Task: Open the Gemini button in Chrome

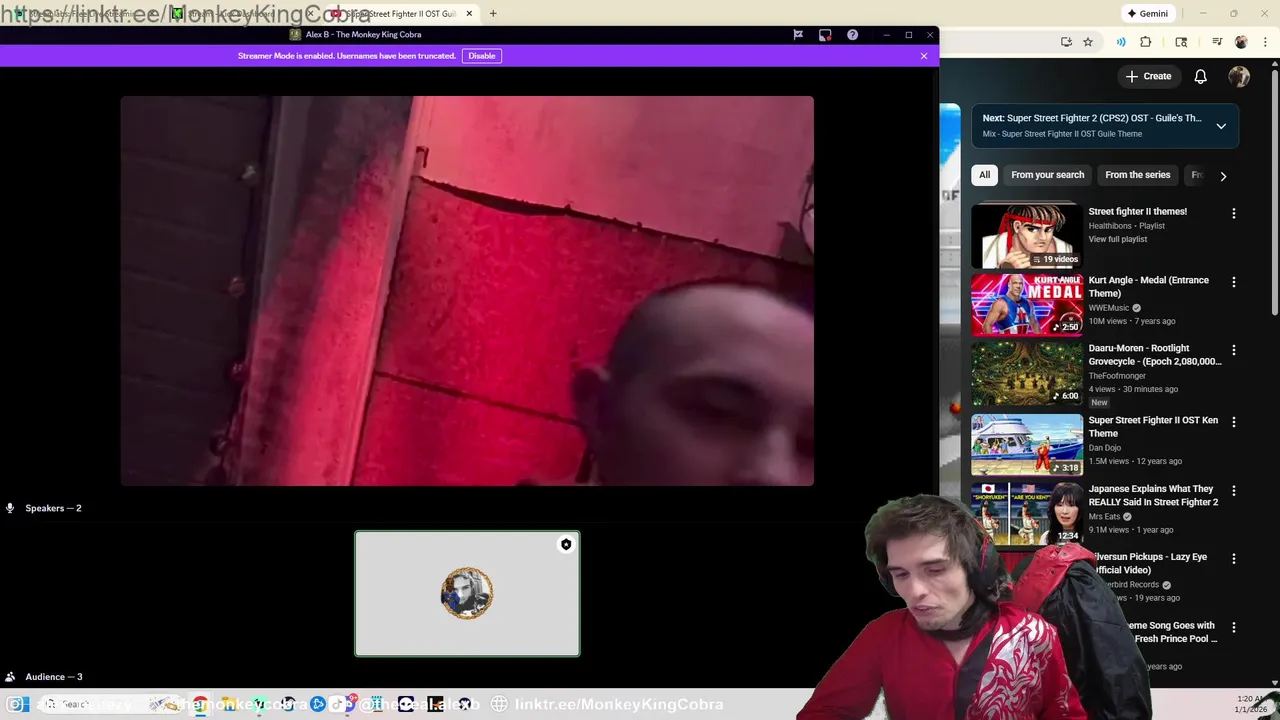Action: tap(1148, 14)
